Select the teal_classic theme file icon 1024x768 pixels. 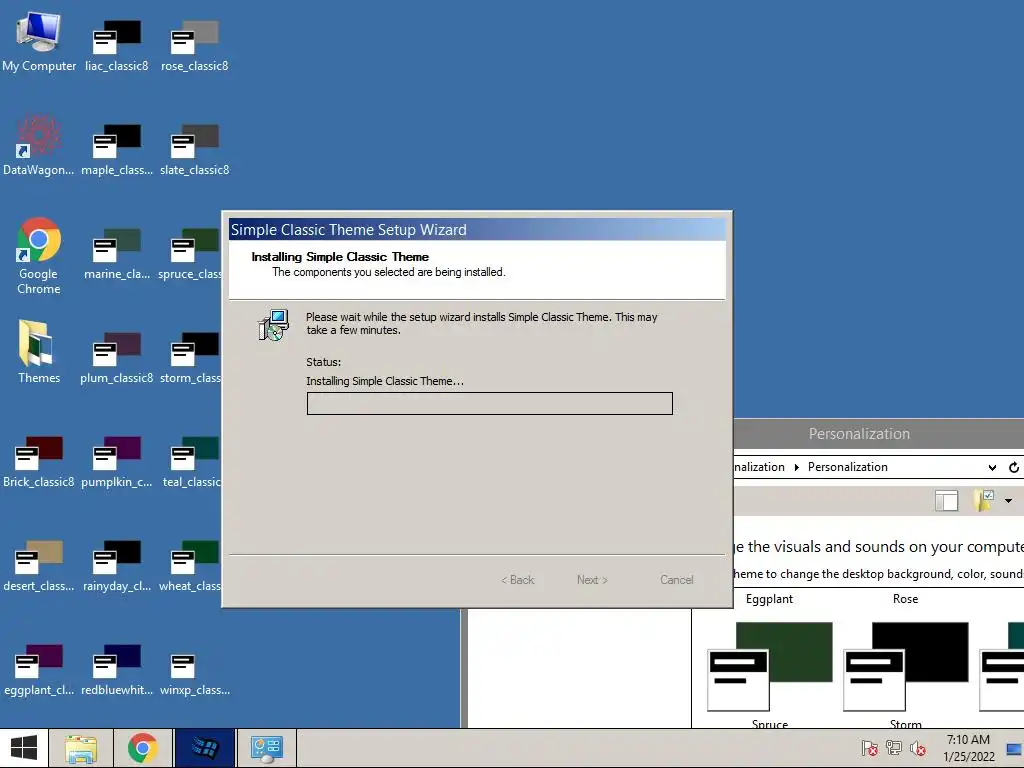(192, 460)
